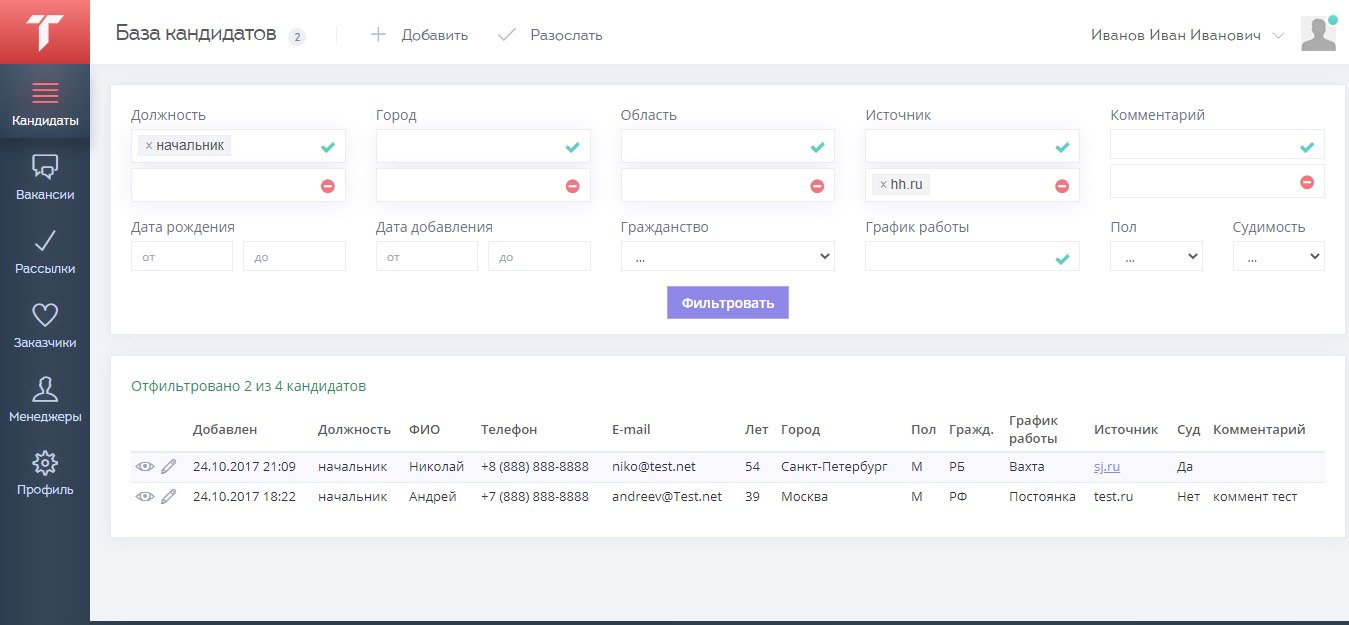
Task: Click the user avatar picture
Action: pyautogui.click(x=1318, y=34)
